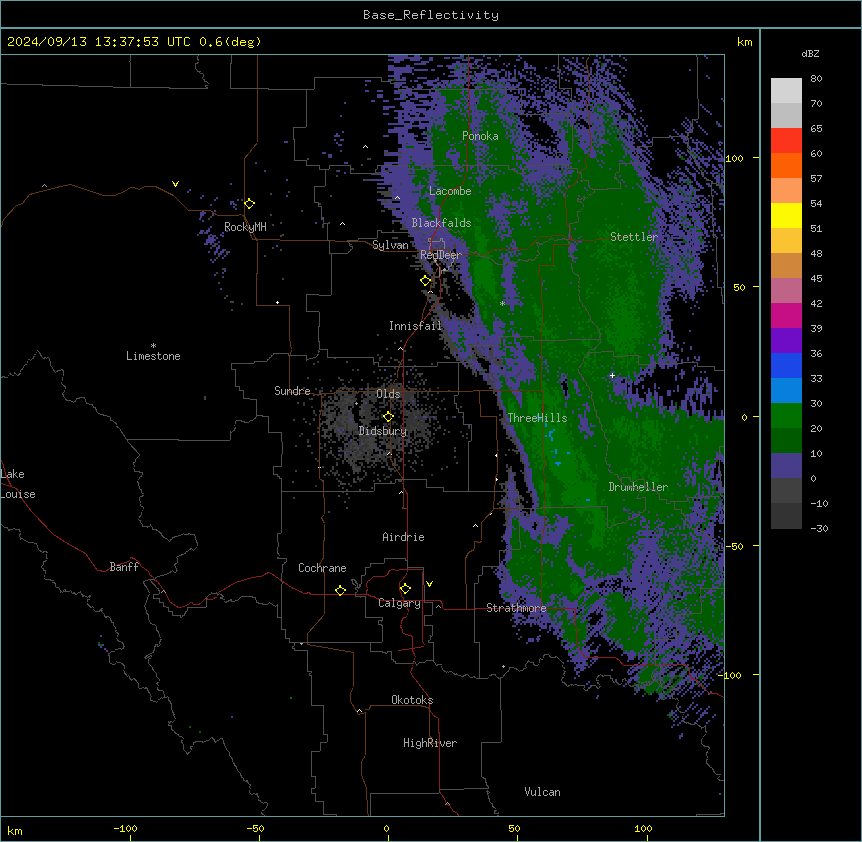
Task: Click the -50 tick on the right km axis
Action: pos(734,546)
